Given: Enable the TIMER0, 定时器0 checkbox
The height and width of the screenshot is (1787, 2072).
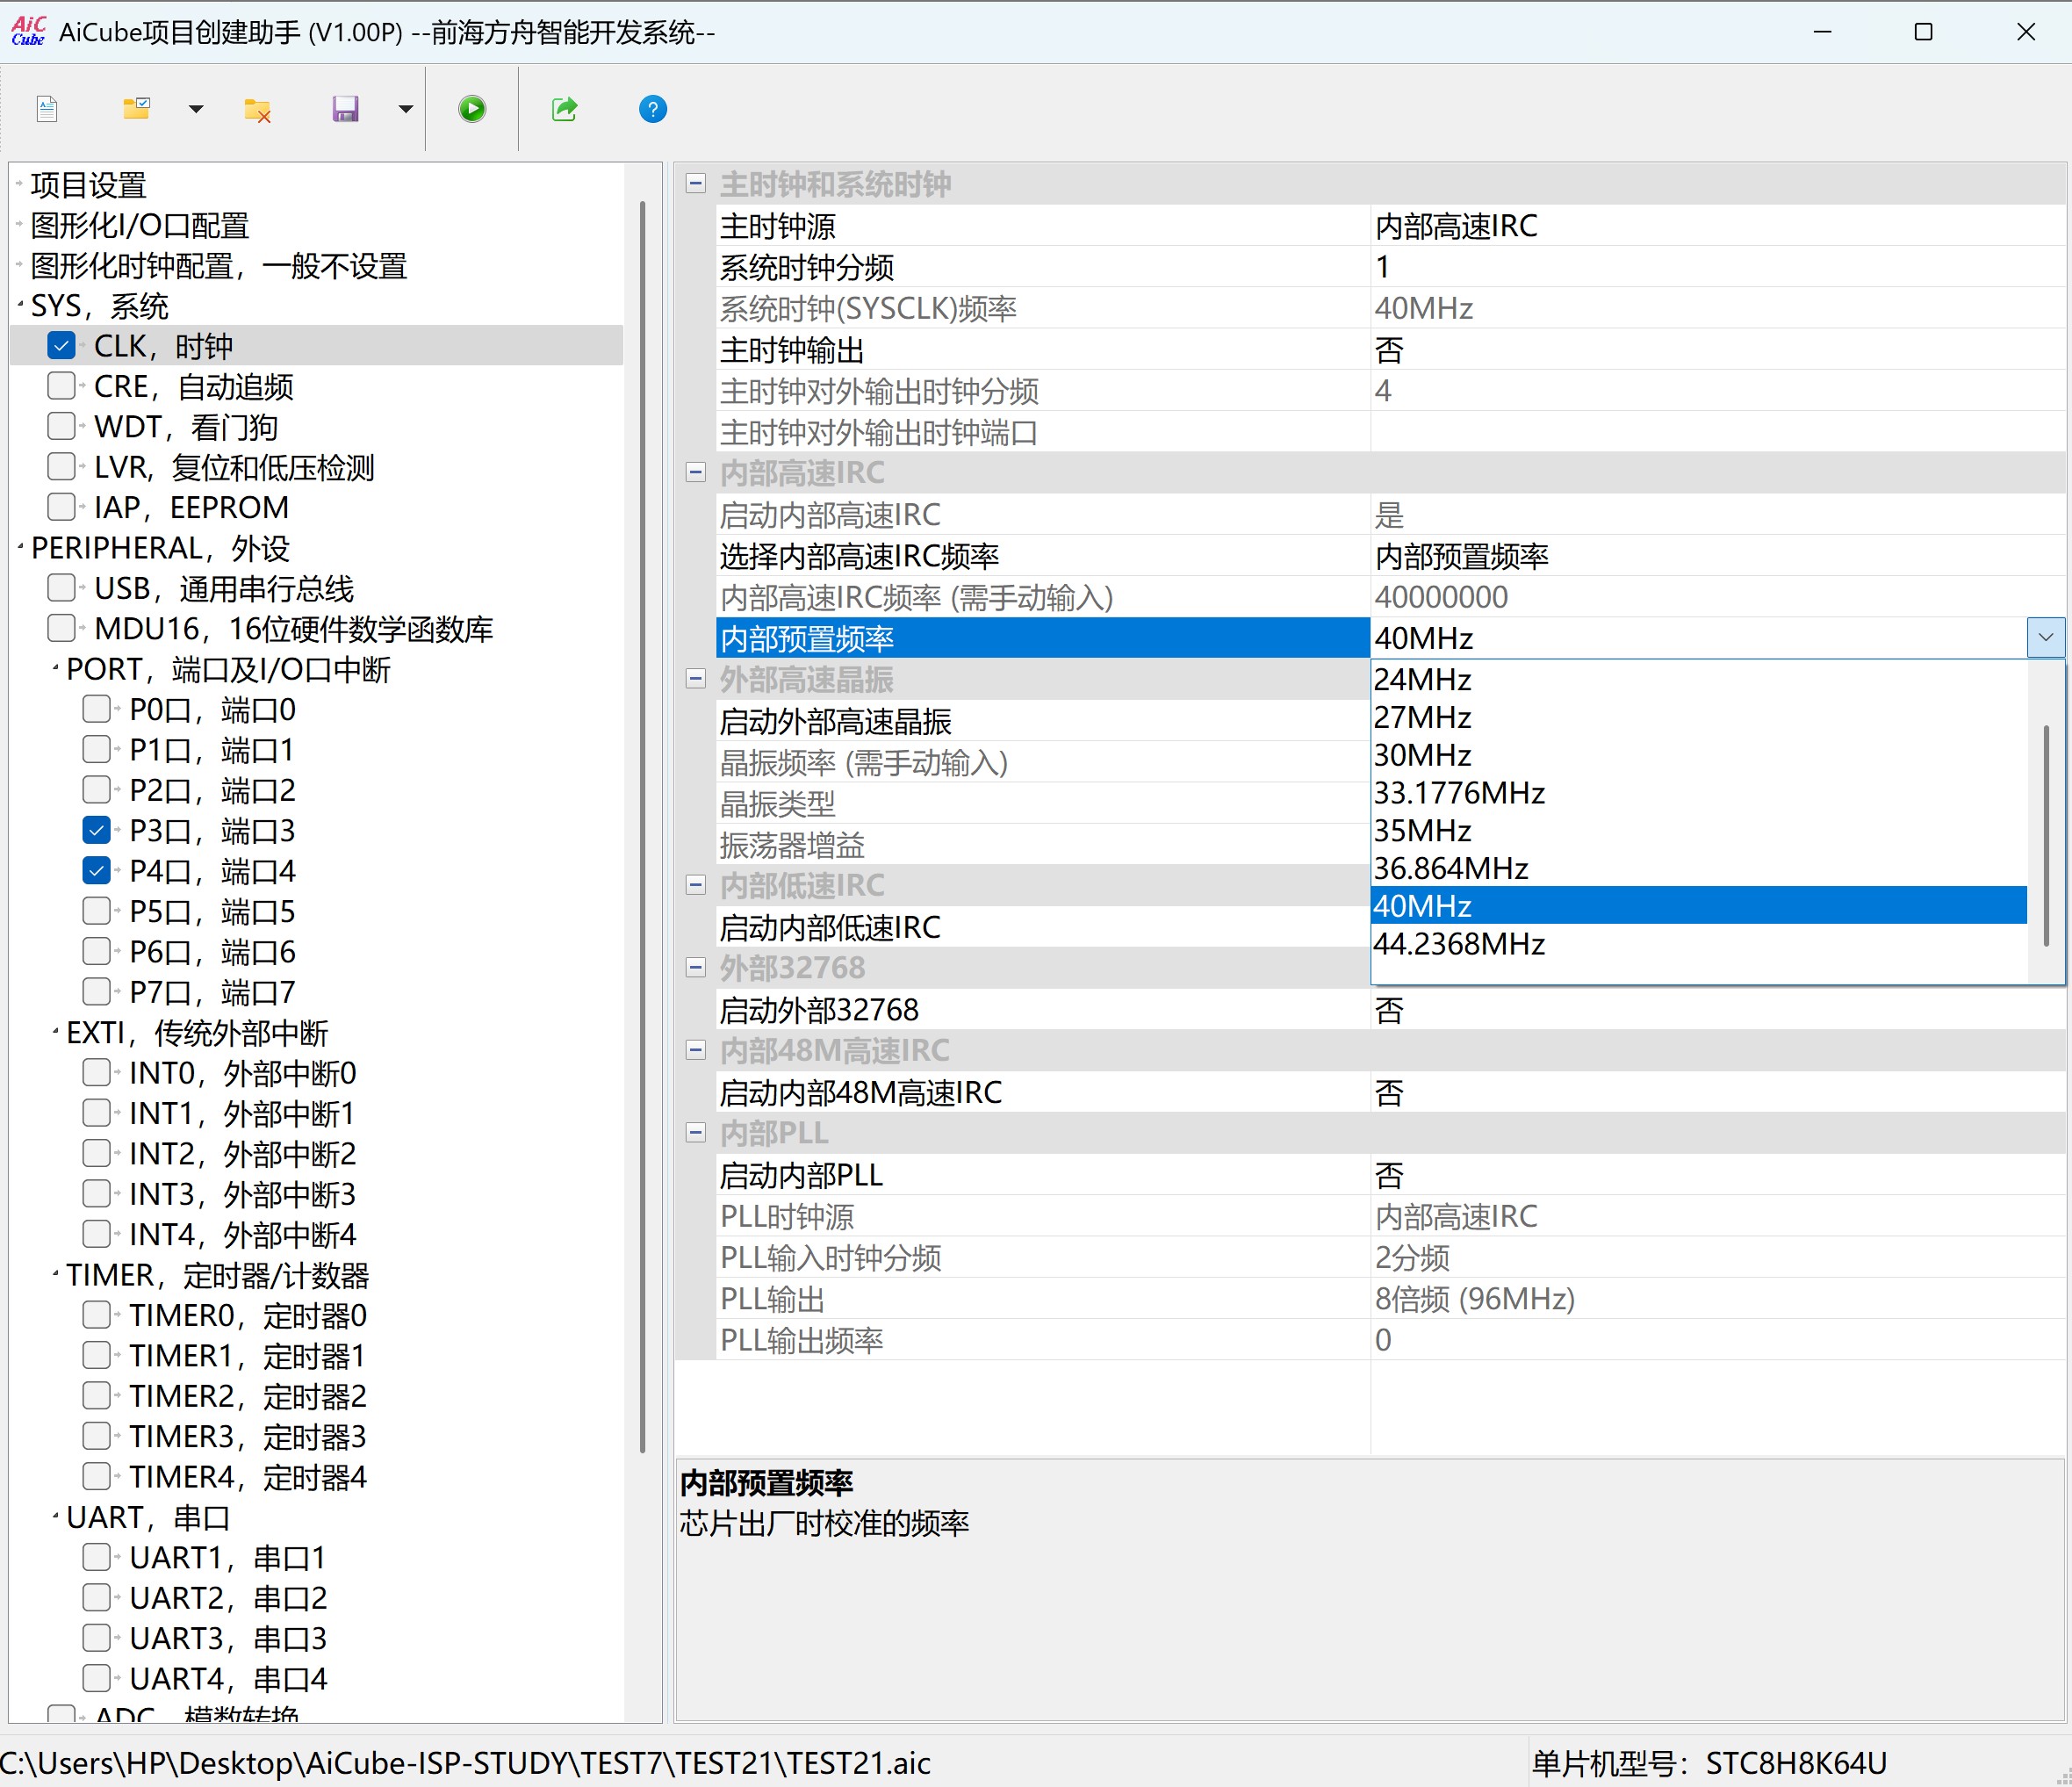Looking at the screenshot, I should tap(96, 1315).
